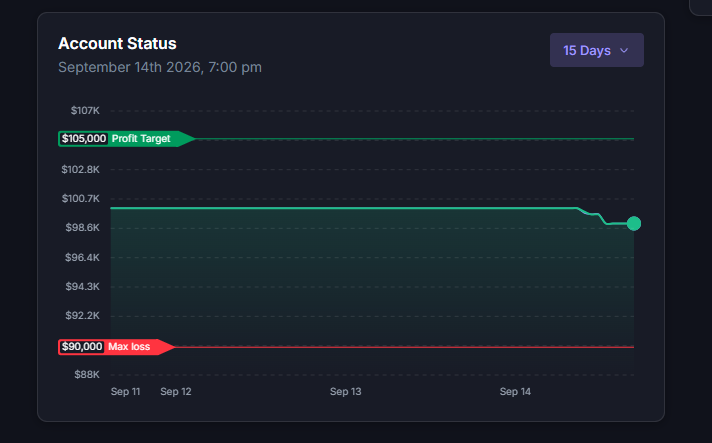The width and height of the screenshot is (712, 443).
Task: Click the green Profit Target line
Action: pyautogui.click(x=415, y=138)
